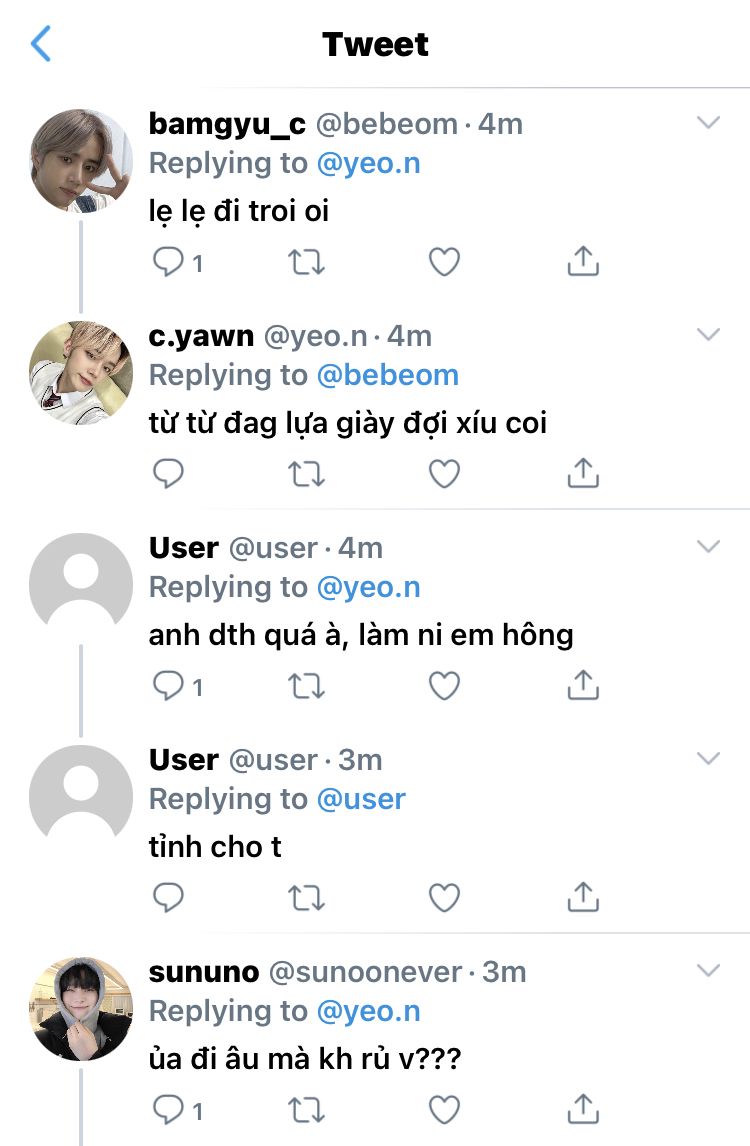
Task: Open sununo's profile avatar
Action: click(80, 1009)
